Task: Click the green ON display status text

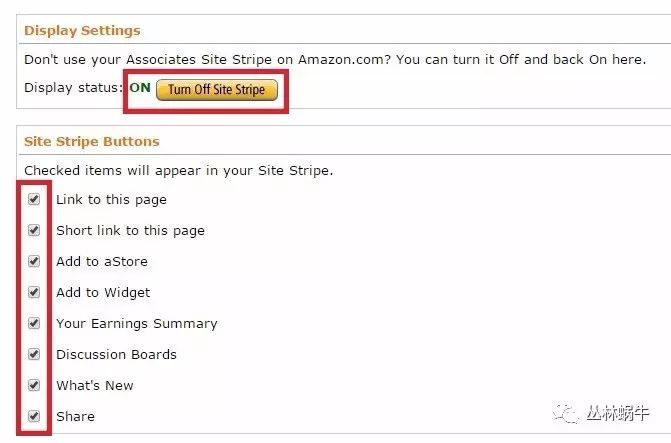Action: click(x=140, y=89)
